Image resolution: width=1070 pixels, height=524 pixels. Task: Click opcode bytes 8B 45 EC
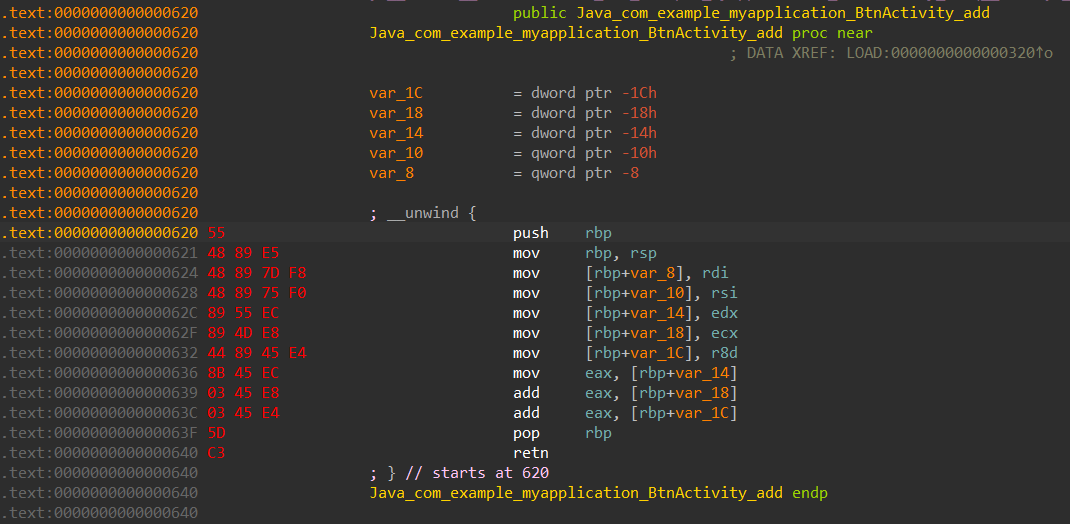pos(243,373)
